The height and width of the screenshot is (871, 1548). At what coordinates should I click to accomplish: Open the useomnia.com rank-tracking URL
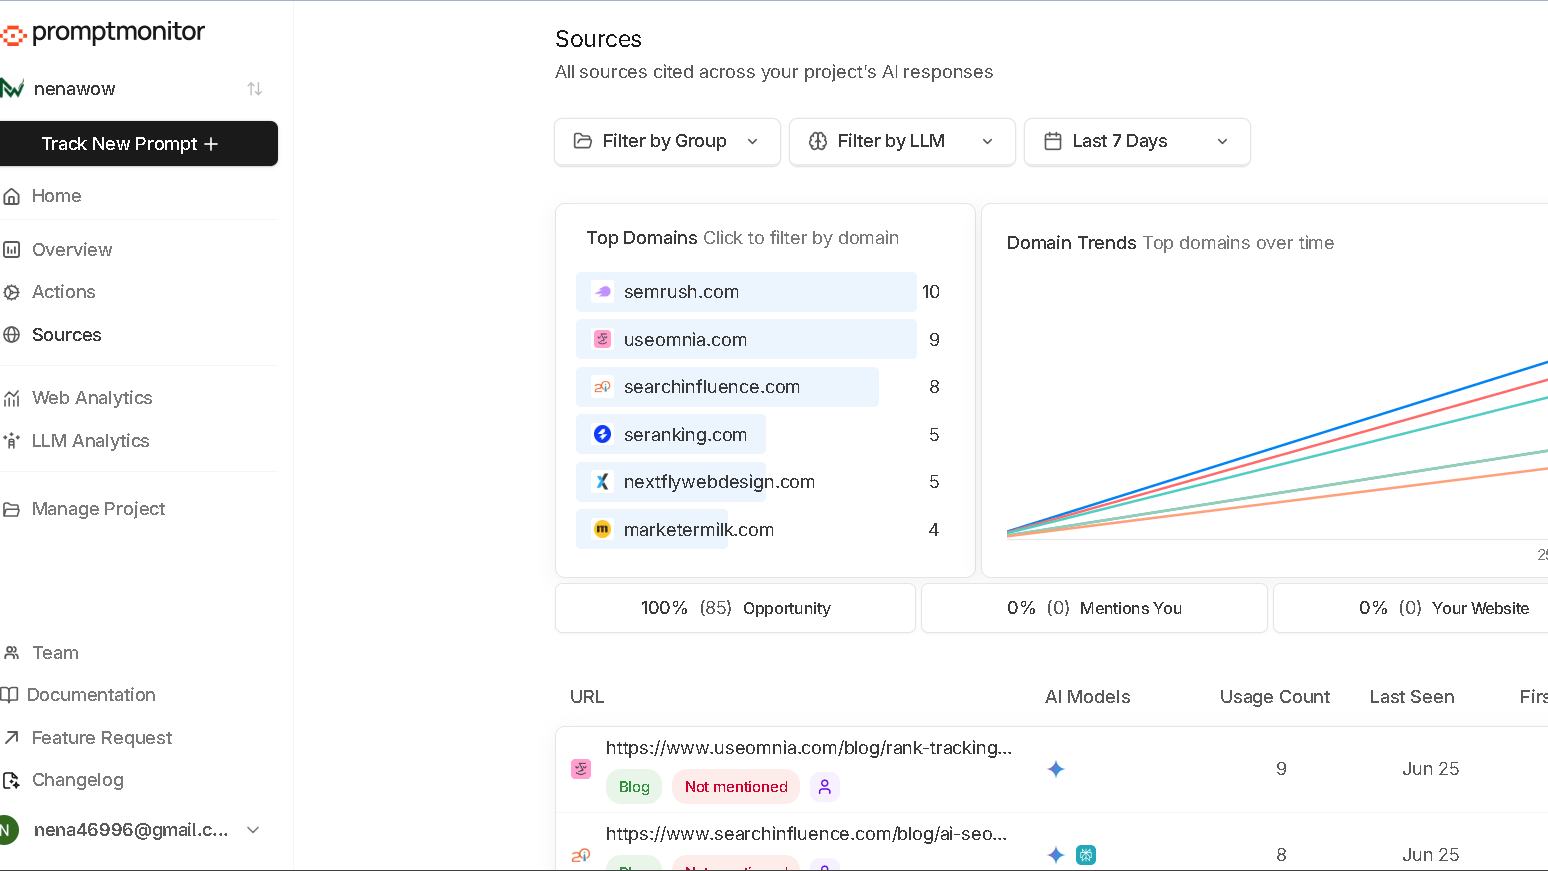pyautogui.click(x=808, y=748)
